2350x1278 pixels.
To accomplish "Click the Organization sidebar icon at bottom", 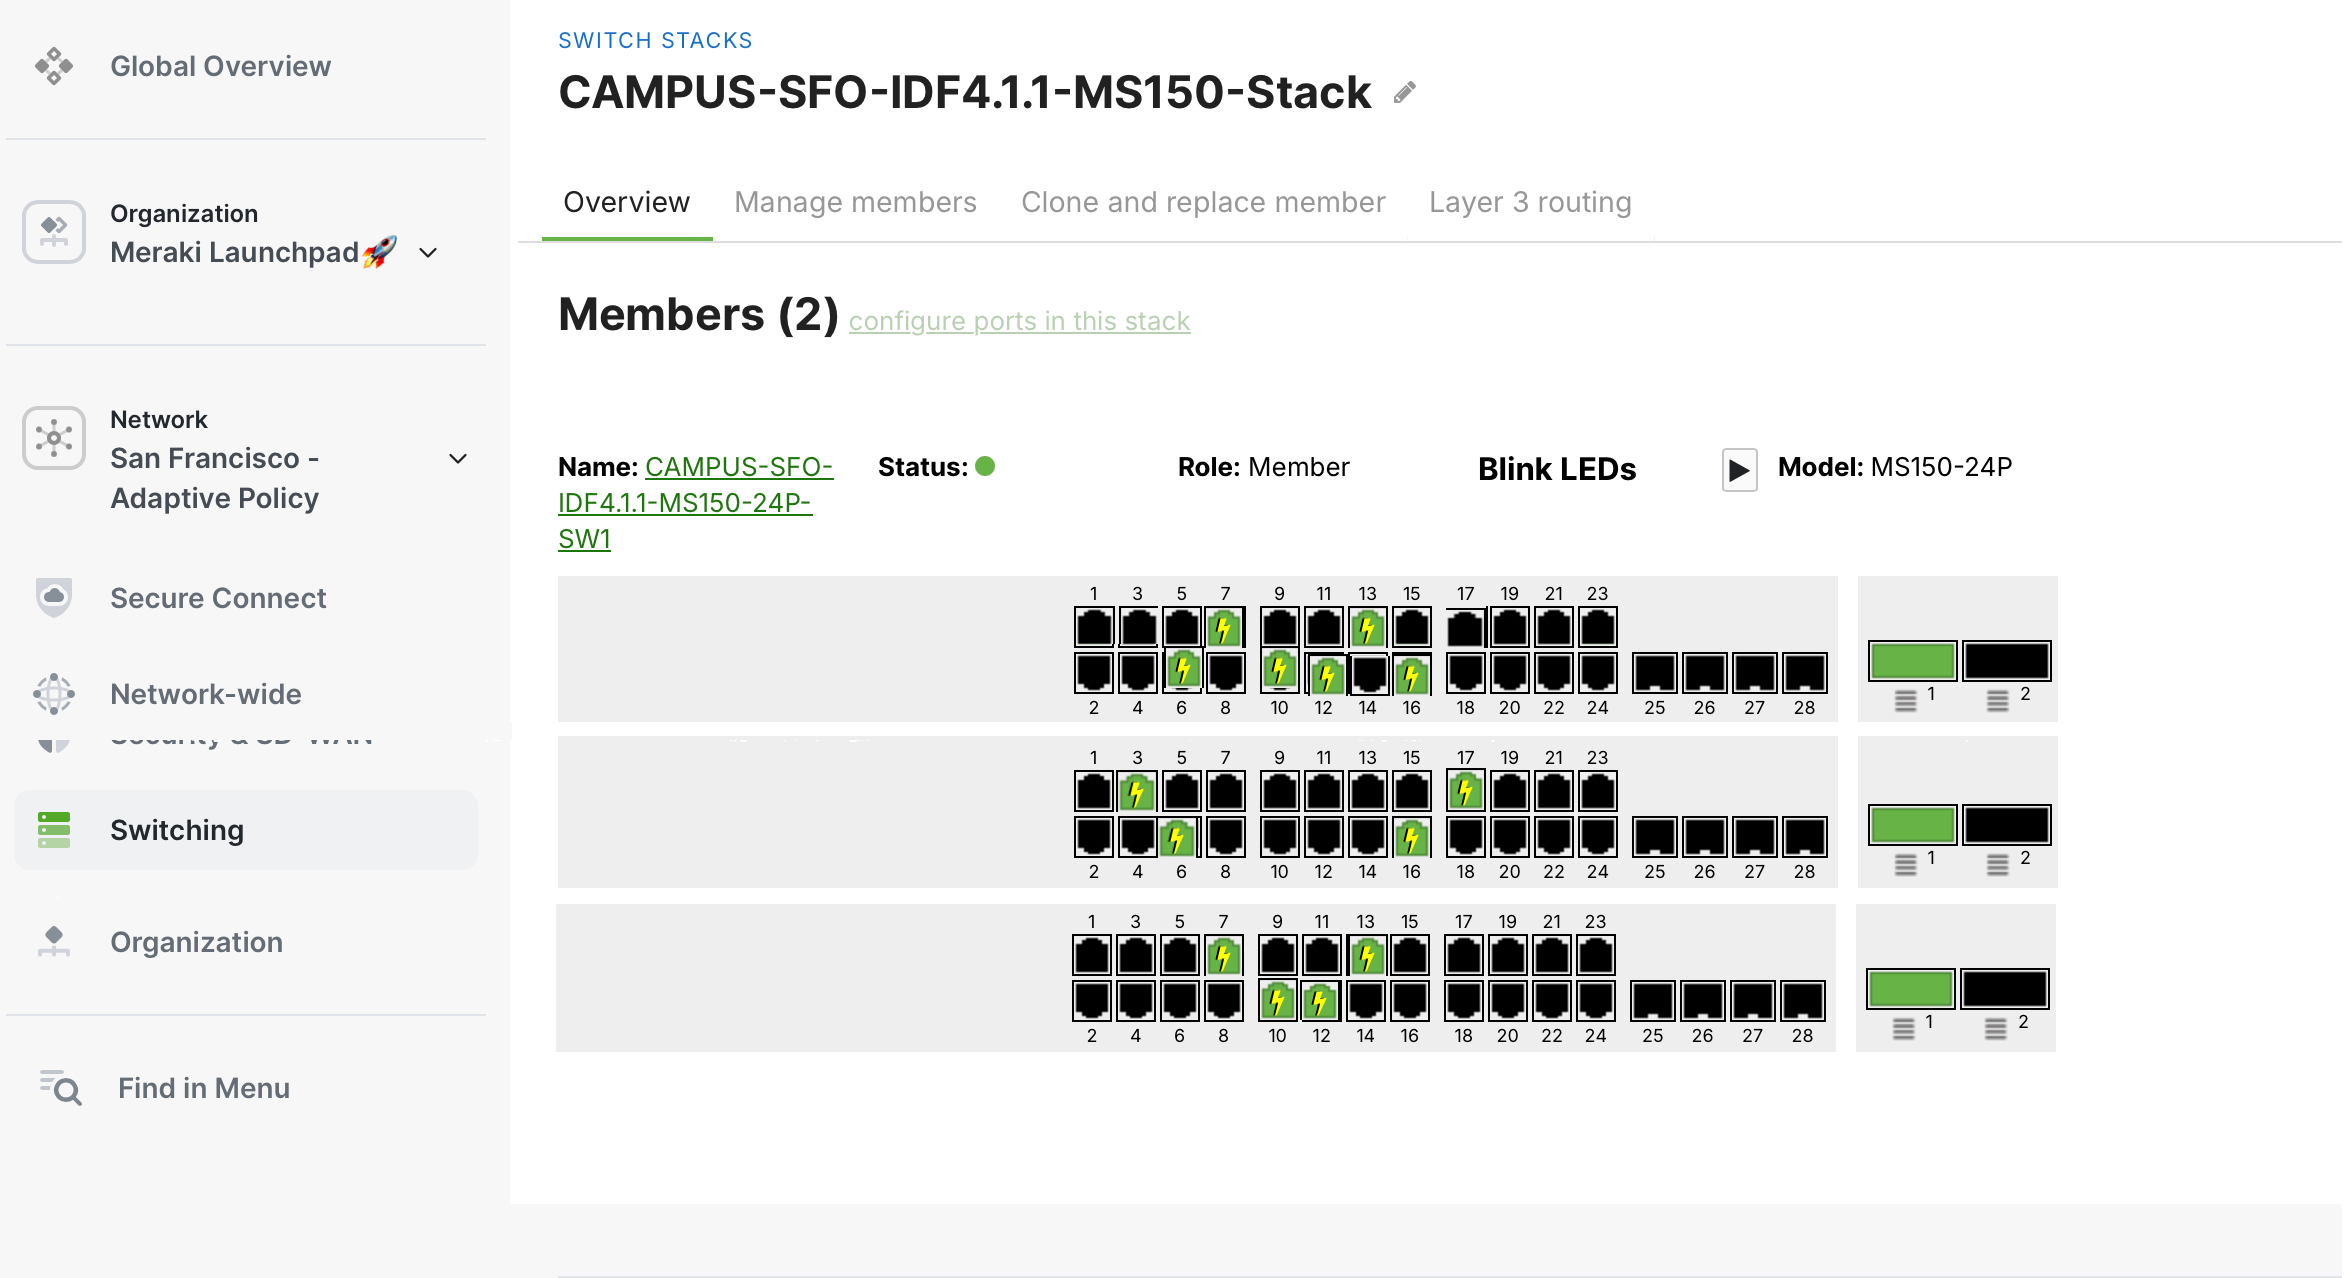I will 54,941.
